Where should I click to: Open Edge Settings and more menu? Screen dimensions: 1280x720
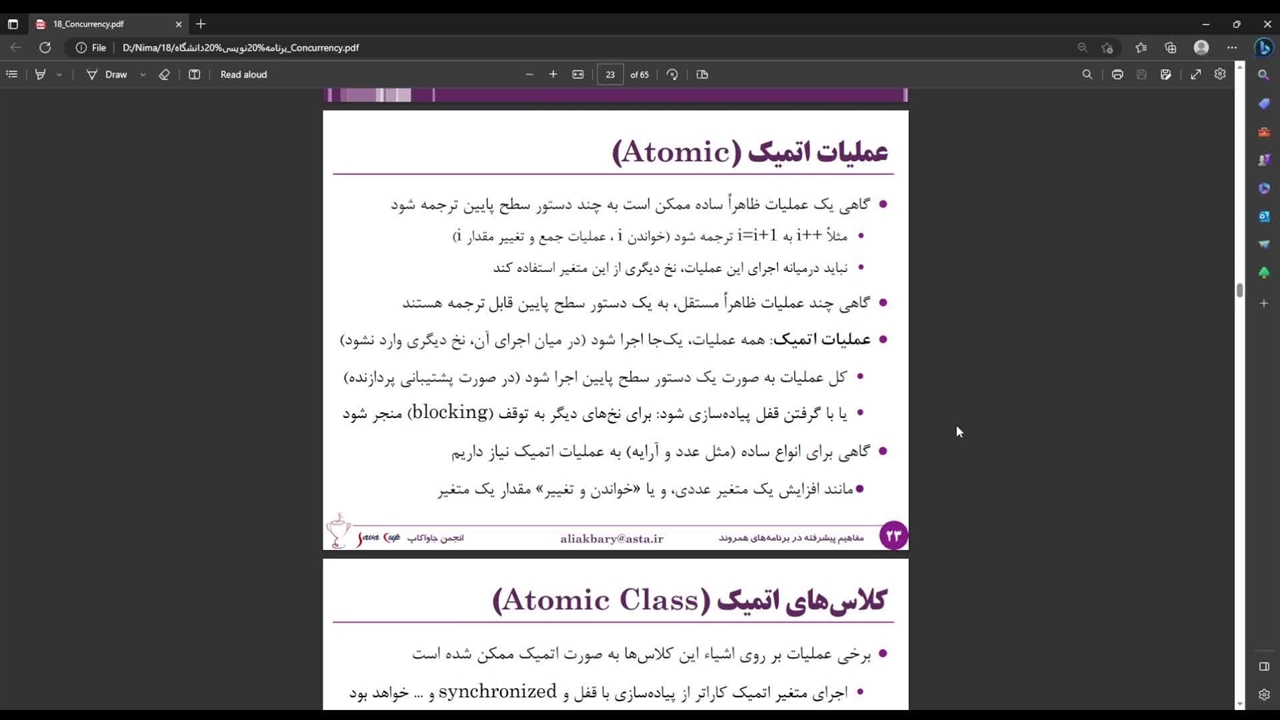pos(1232,47)
